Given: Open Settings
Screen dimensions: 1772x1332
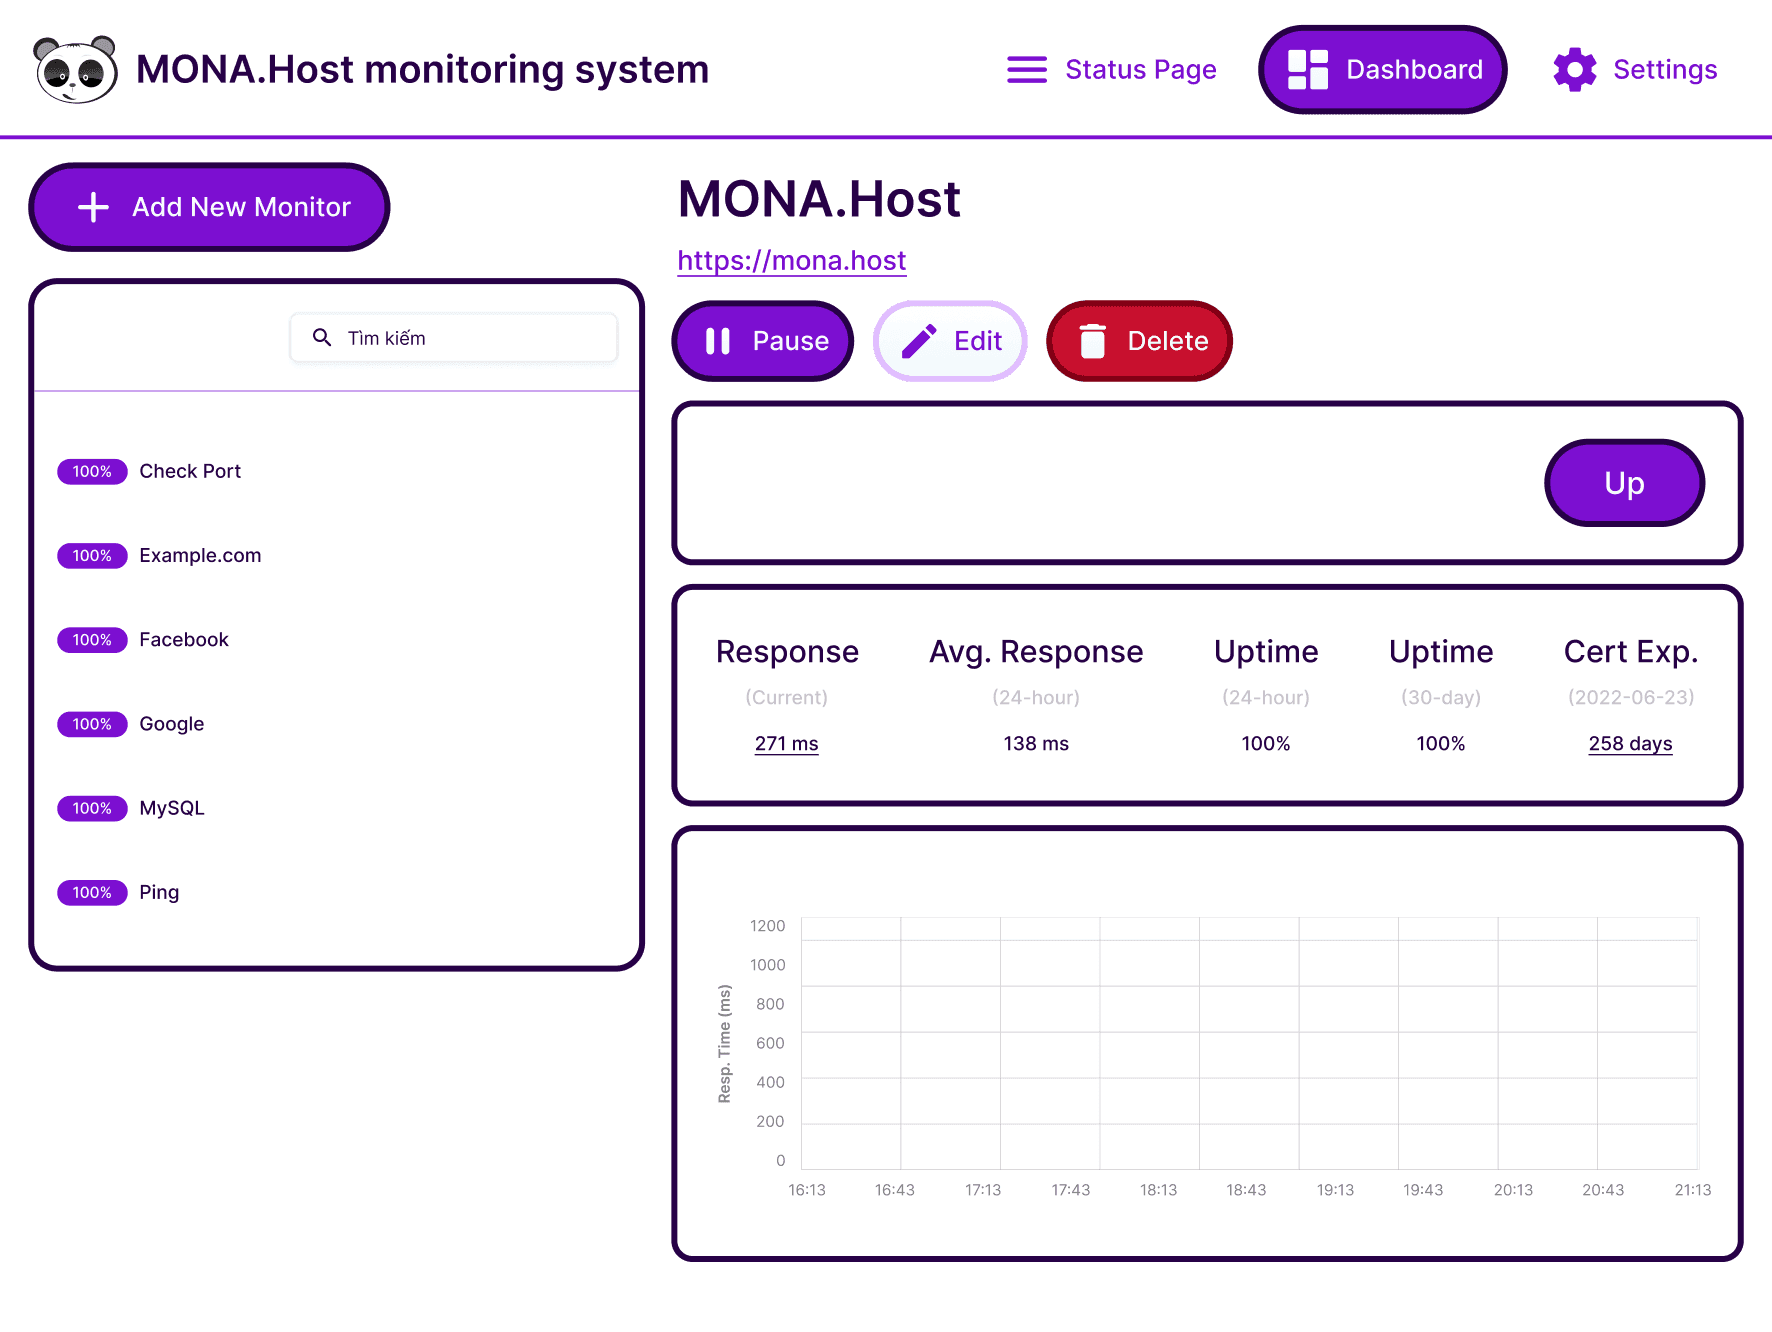Looking at the screenshot, I should [x=1635, y=70].
